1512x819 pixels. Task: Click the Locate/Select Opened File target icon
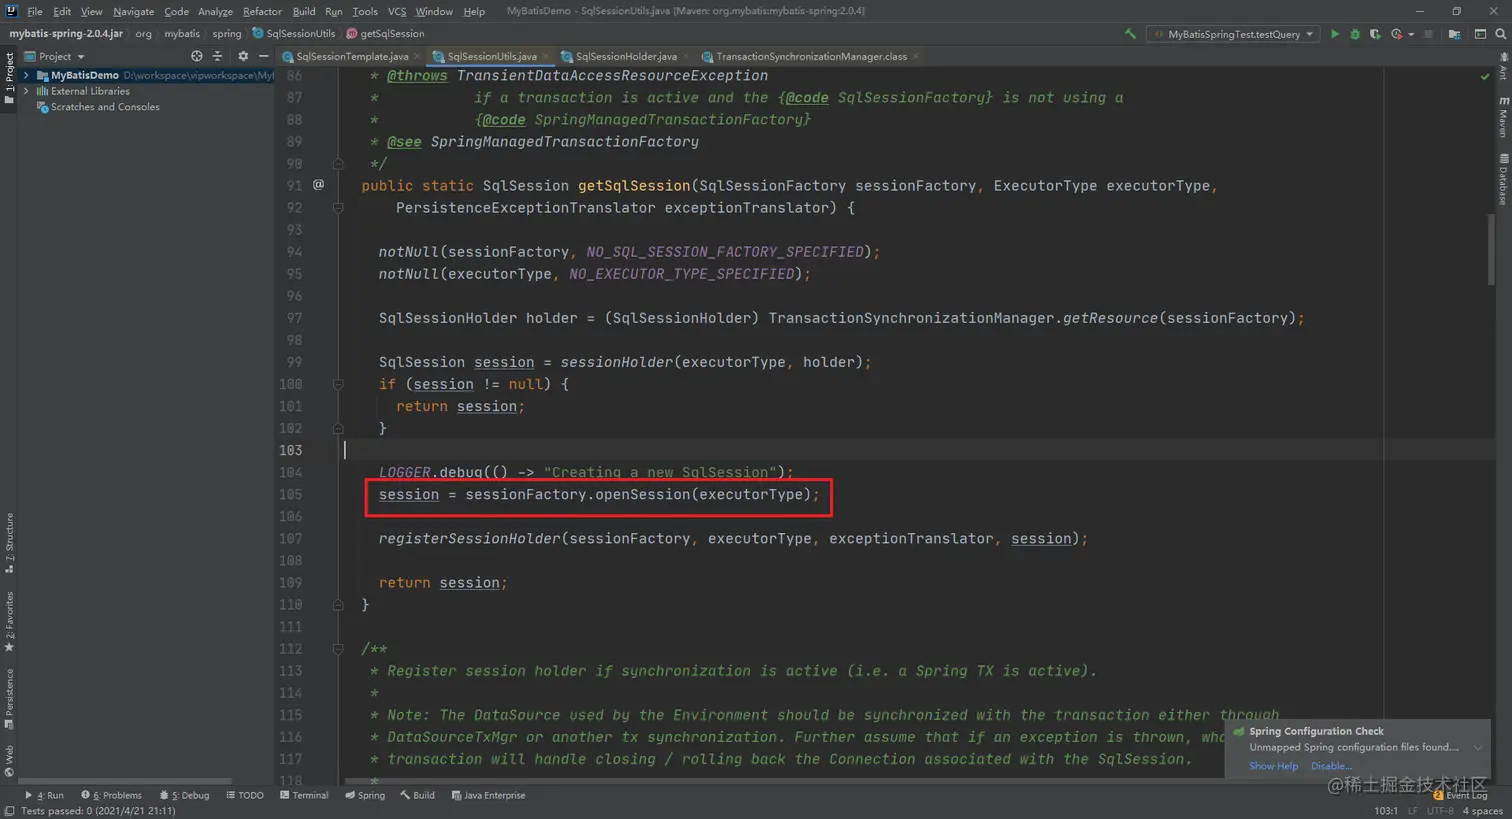coord(196,56)
